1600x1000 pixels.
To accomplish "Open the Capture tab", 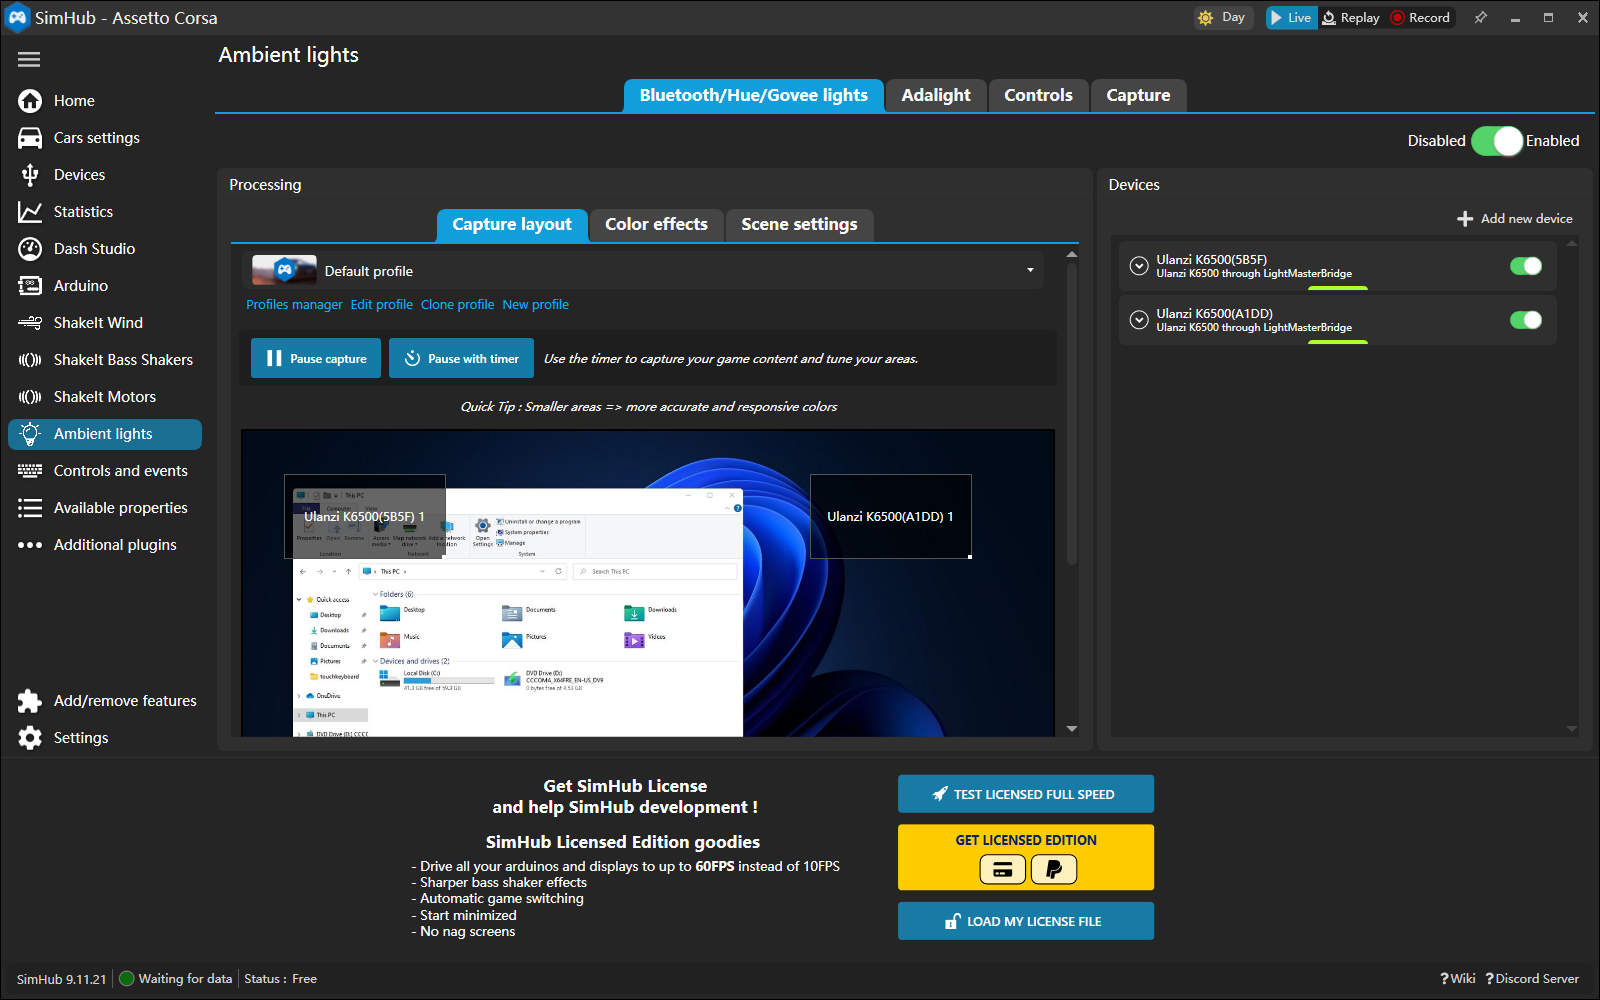I will tap(1138, 96).
